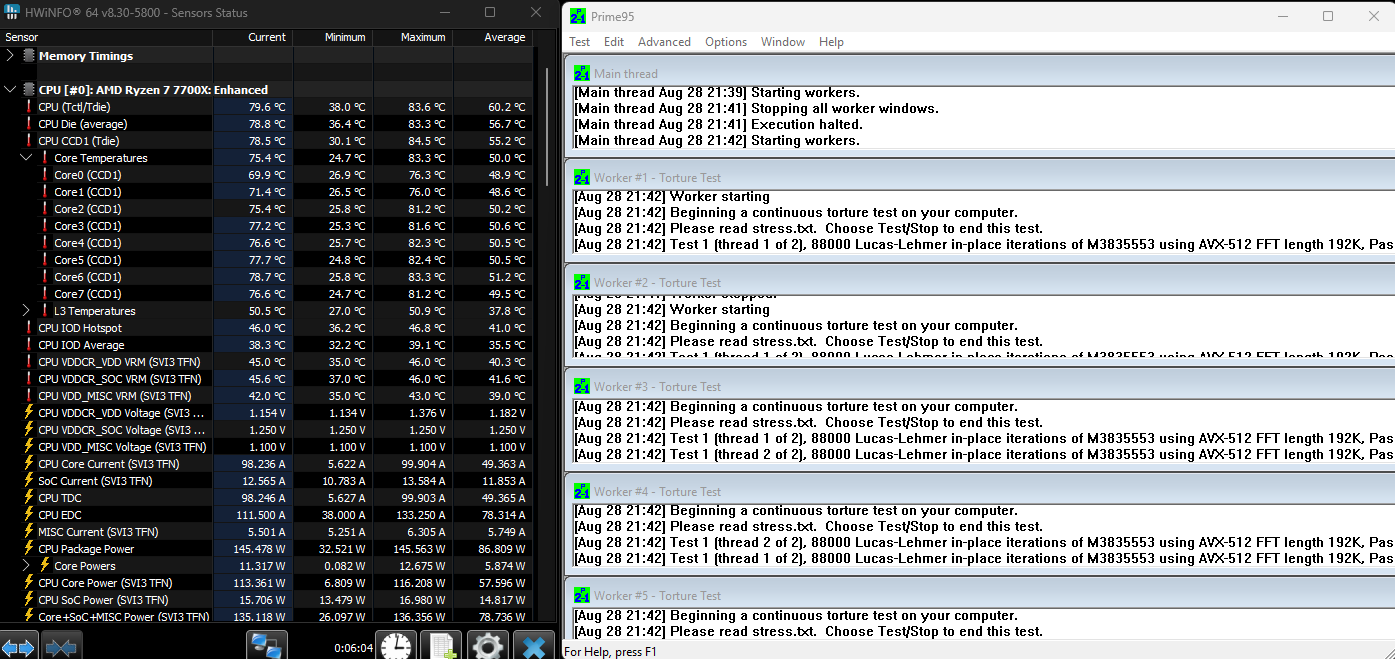Select the MISC Current (SVI3 TFN) row
The image size is (1395, 659).
click(x=267, y=531)
